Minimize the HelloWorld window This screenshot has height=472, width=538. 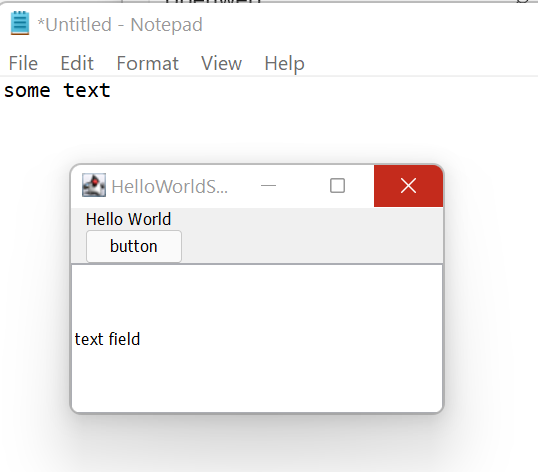pyautogui.click(x=268, y=186)
